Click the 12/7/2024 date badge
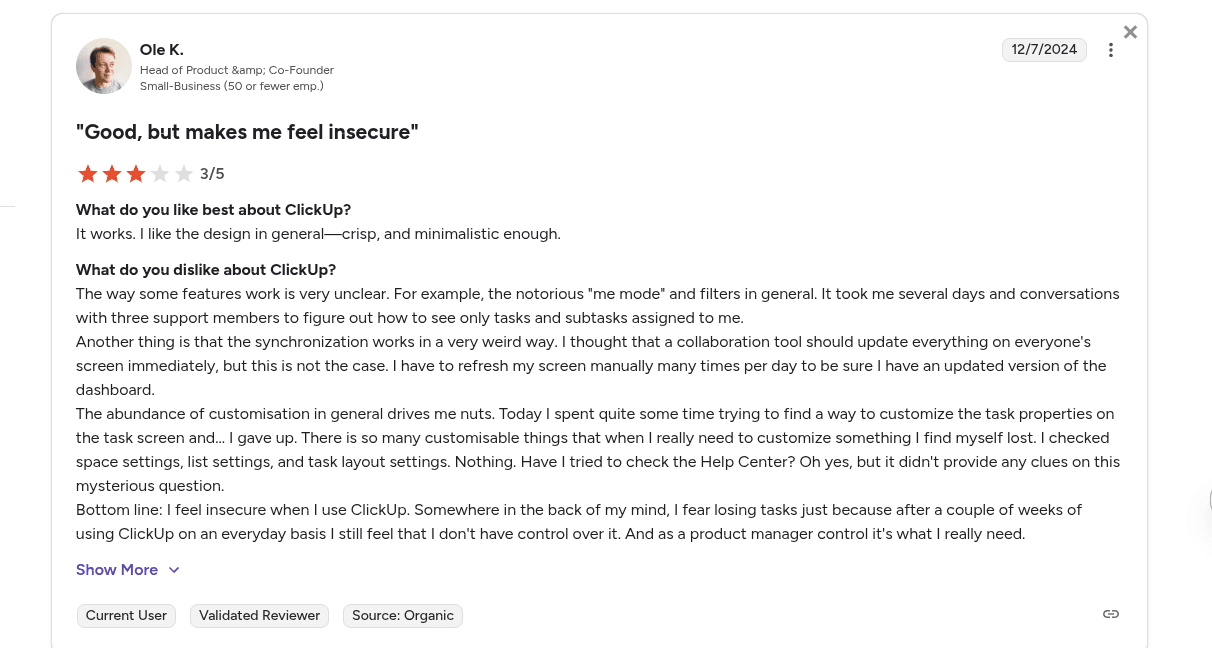The height and width of the screenshot is (648, 1212). [1044, 50]
